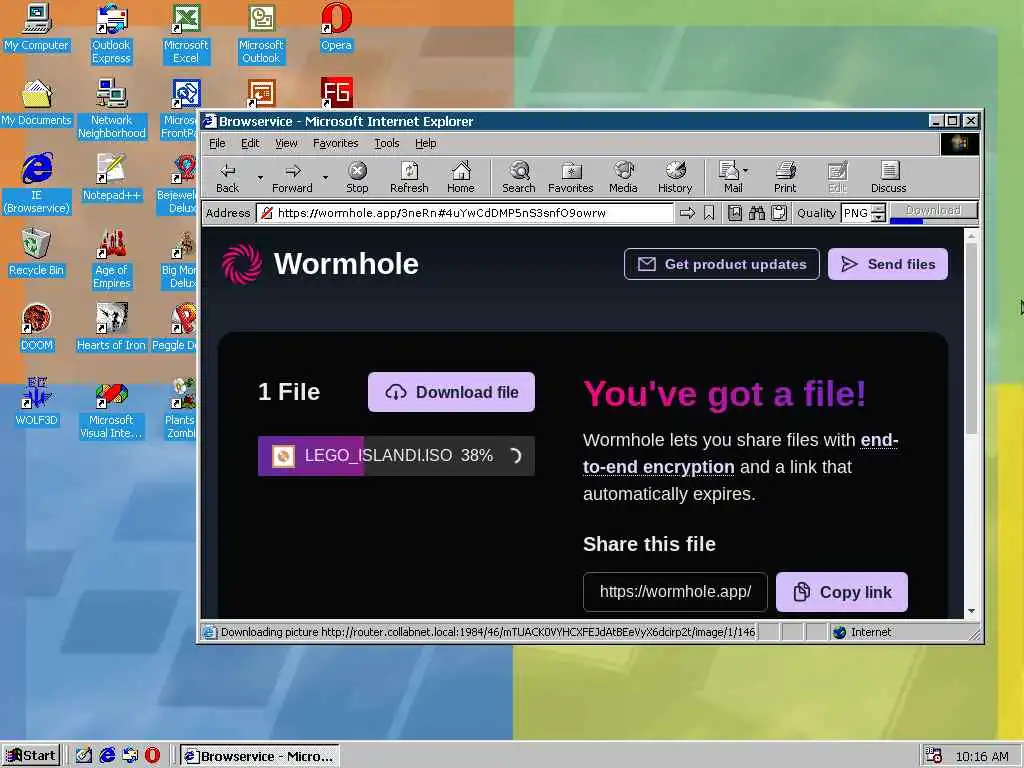This screenshot has width=1024, height=768.
Task: Reload the page with Refresh
Action: click(x=409, y=178)
